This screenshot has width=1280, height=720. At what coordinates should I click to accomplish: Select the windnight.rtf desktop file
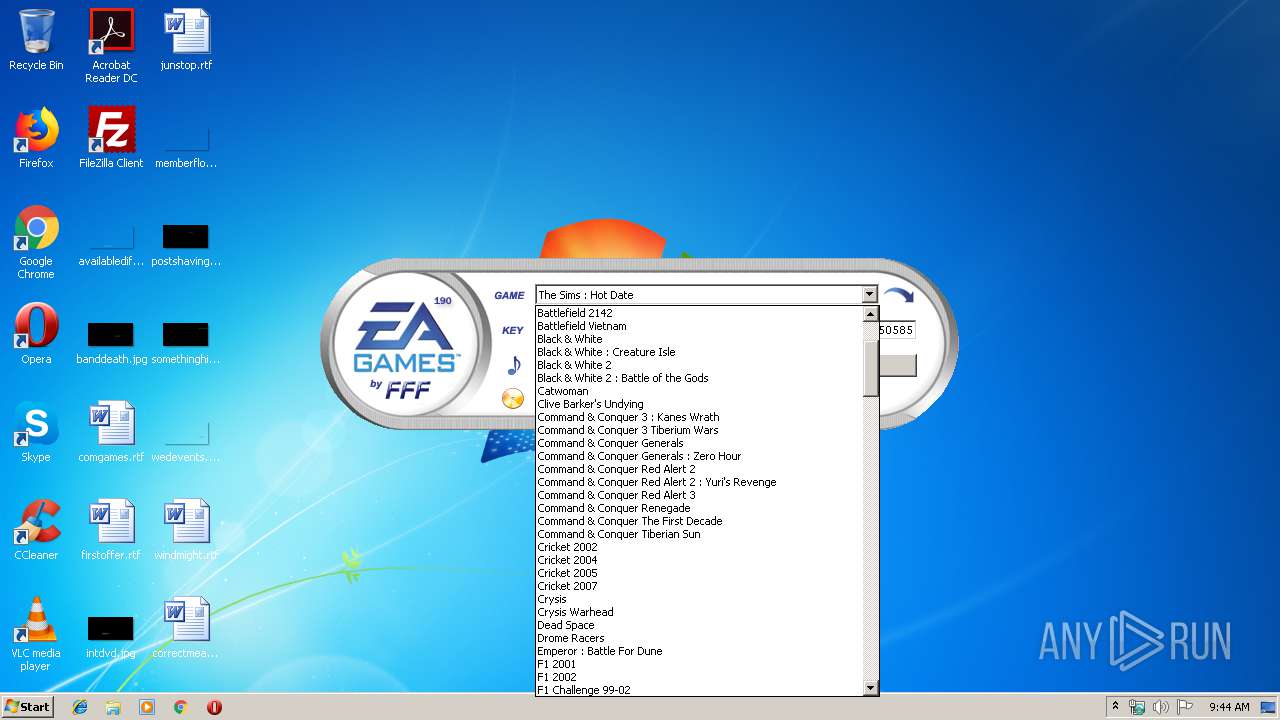186,530
